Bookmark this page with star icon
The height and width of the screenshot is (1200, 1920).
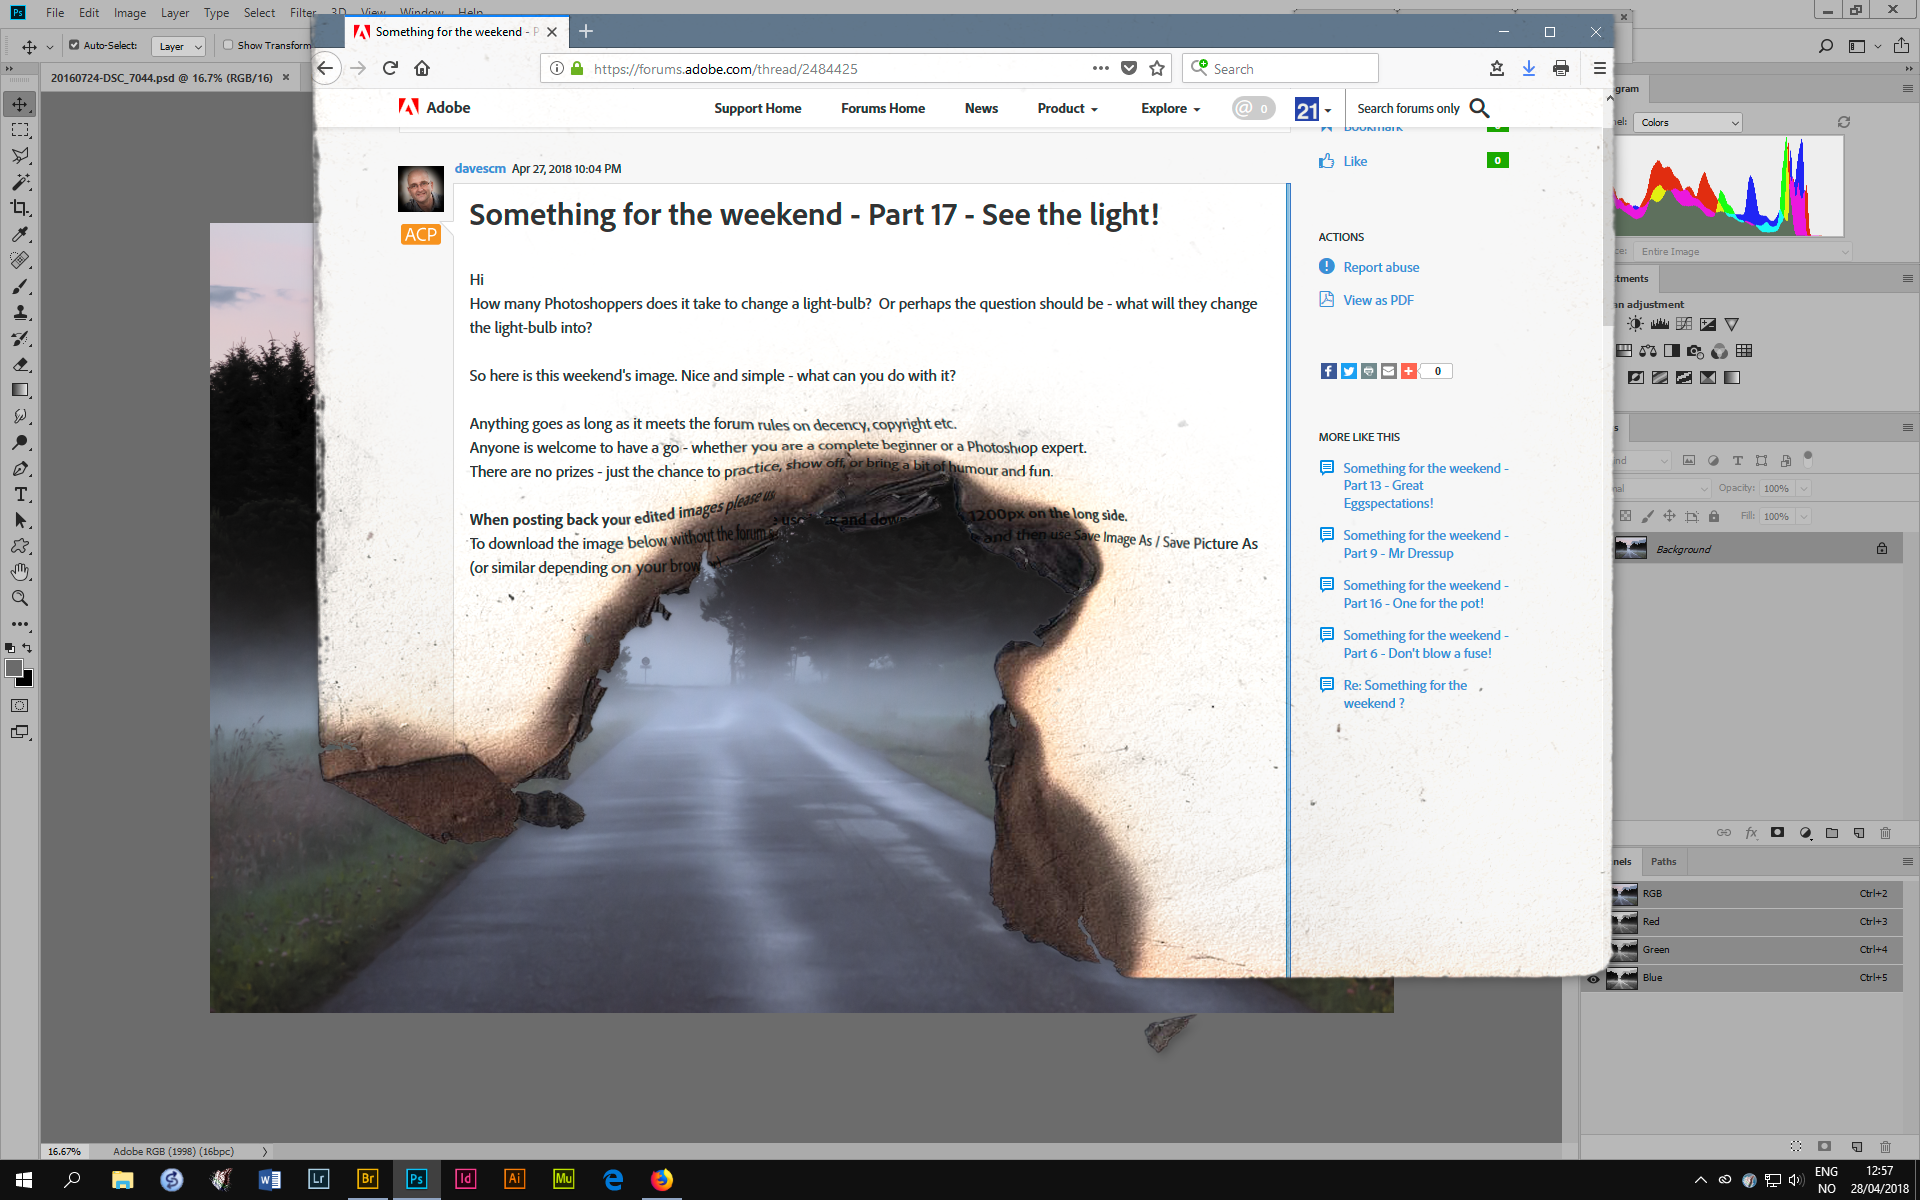tap(1157, 68)
